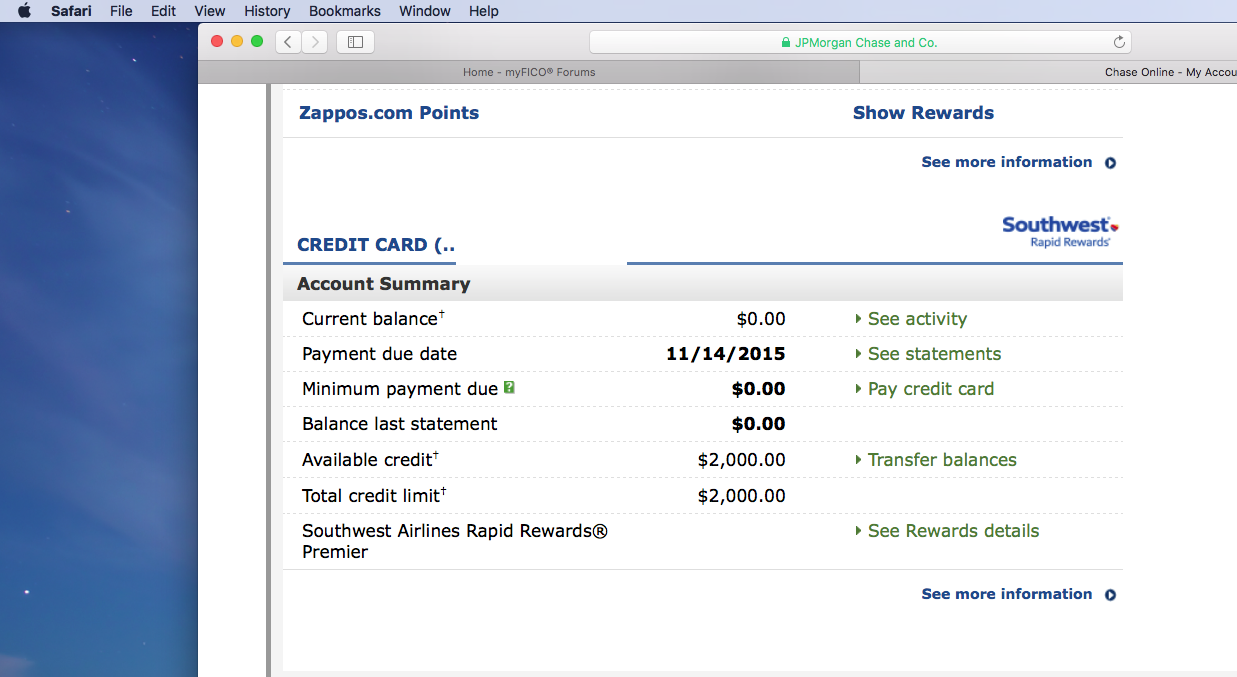This screenshot has width=1237, height=677.
Task: Click the green help icon beside Minimum payment due
Action: pyautogui.click(x=509, y=387)
